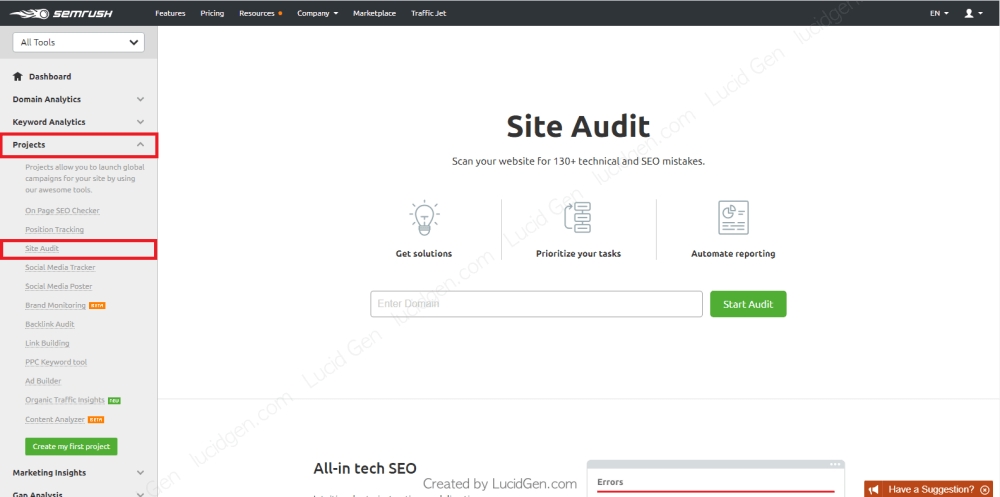
Task: Click the Dashboard home icon
Action: [18, 77]
